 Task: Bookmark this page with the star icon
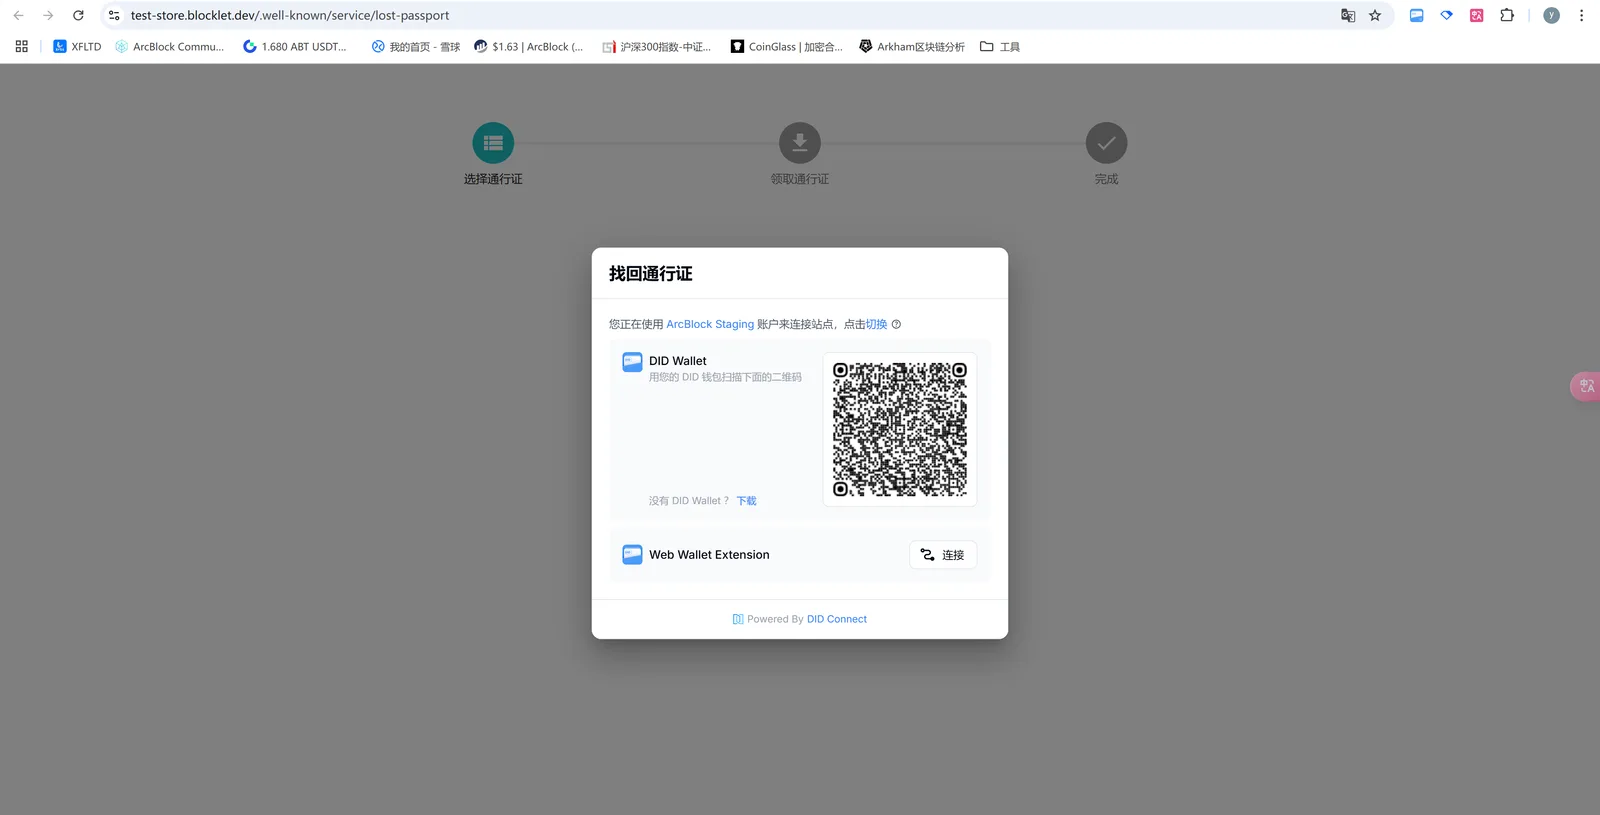[1375, 15]
